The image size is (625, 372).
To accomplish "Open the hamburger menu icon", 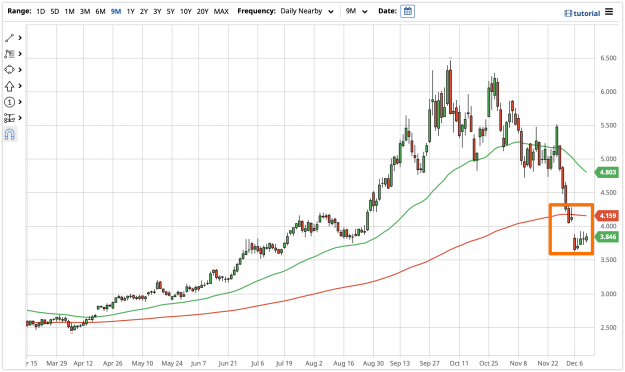I will point(609,12).
